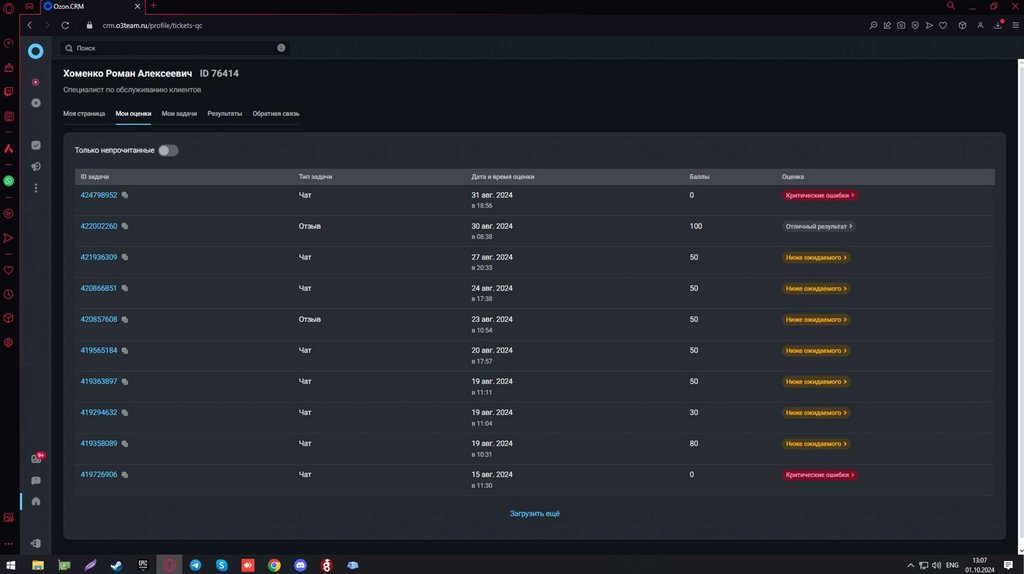1024x574 pixels.
Task: Open Opera downloads icon in toolbar
Action: tap(998, 25)
